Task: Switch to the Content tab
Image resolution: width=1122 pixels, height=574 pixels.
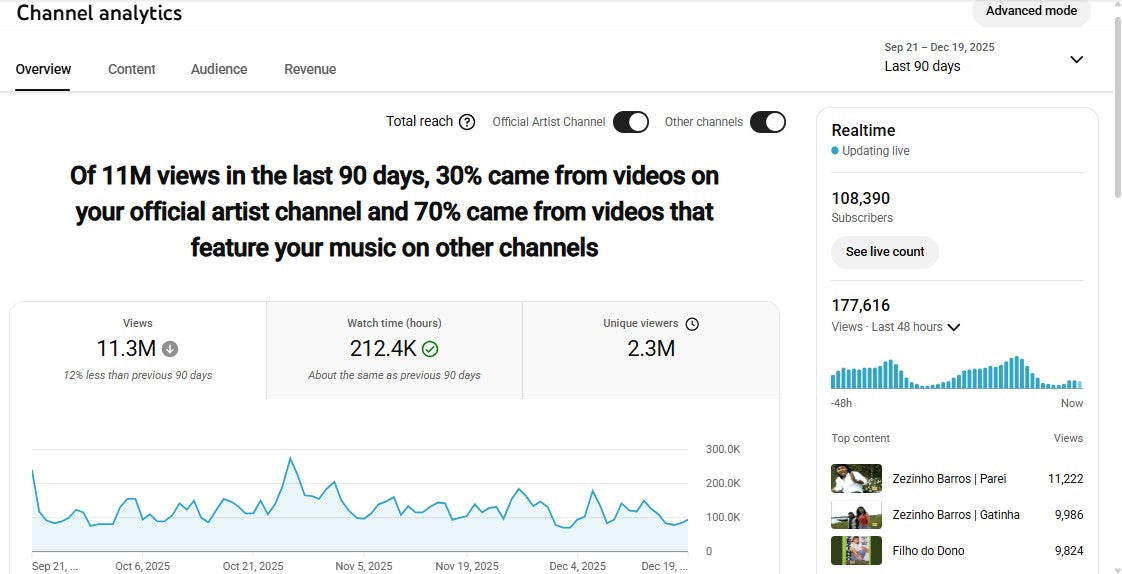Action: tap(131, 69)
